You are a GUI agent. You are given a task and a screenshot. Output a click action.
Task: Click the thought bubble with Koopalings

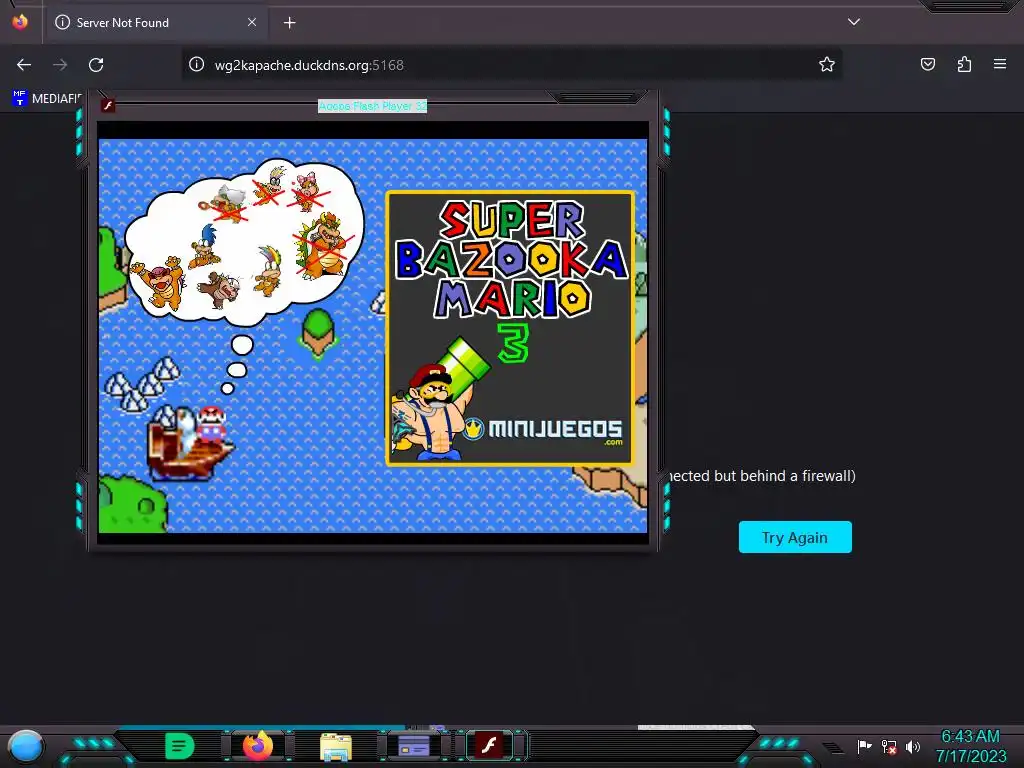tap(244, 242)
